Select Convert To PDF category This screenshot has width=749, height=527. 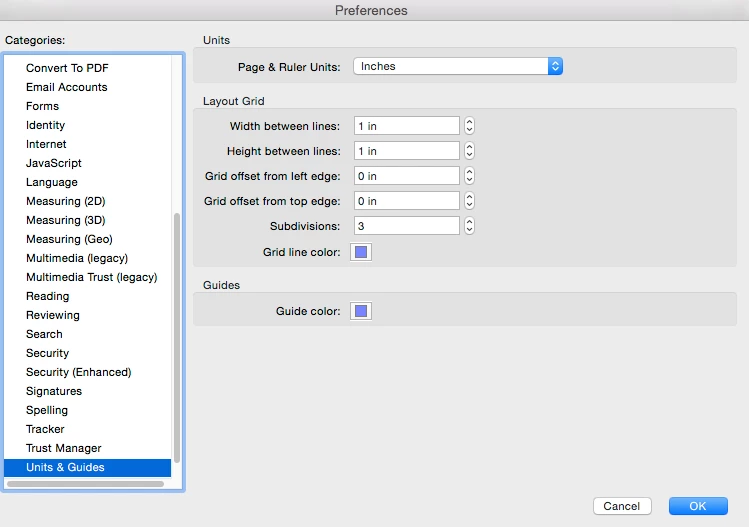click(87, 68)
